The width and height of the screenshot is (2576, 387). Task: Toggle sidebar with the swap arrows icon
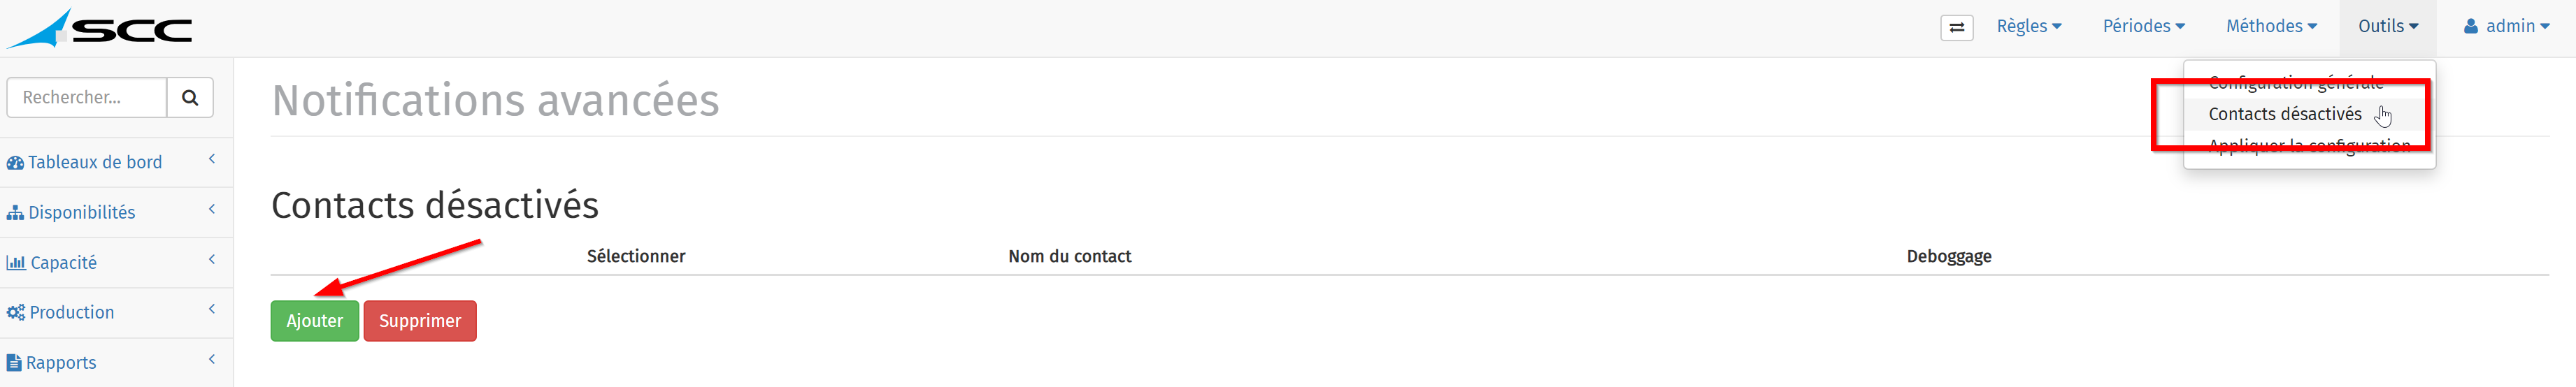pos(1957,27)
